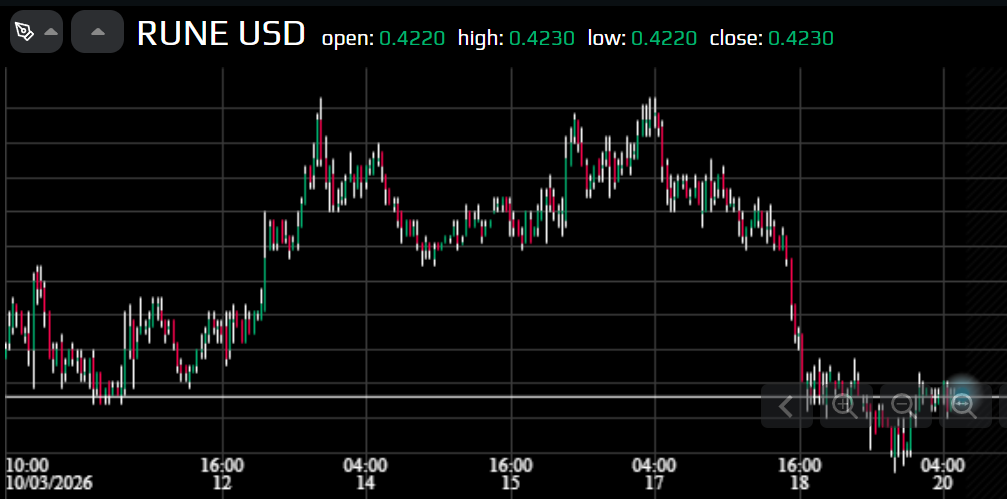Select the 04:00 14 axis label

tap(366, 474)
